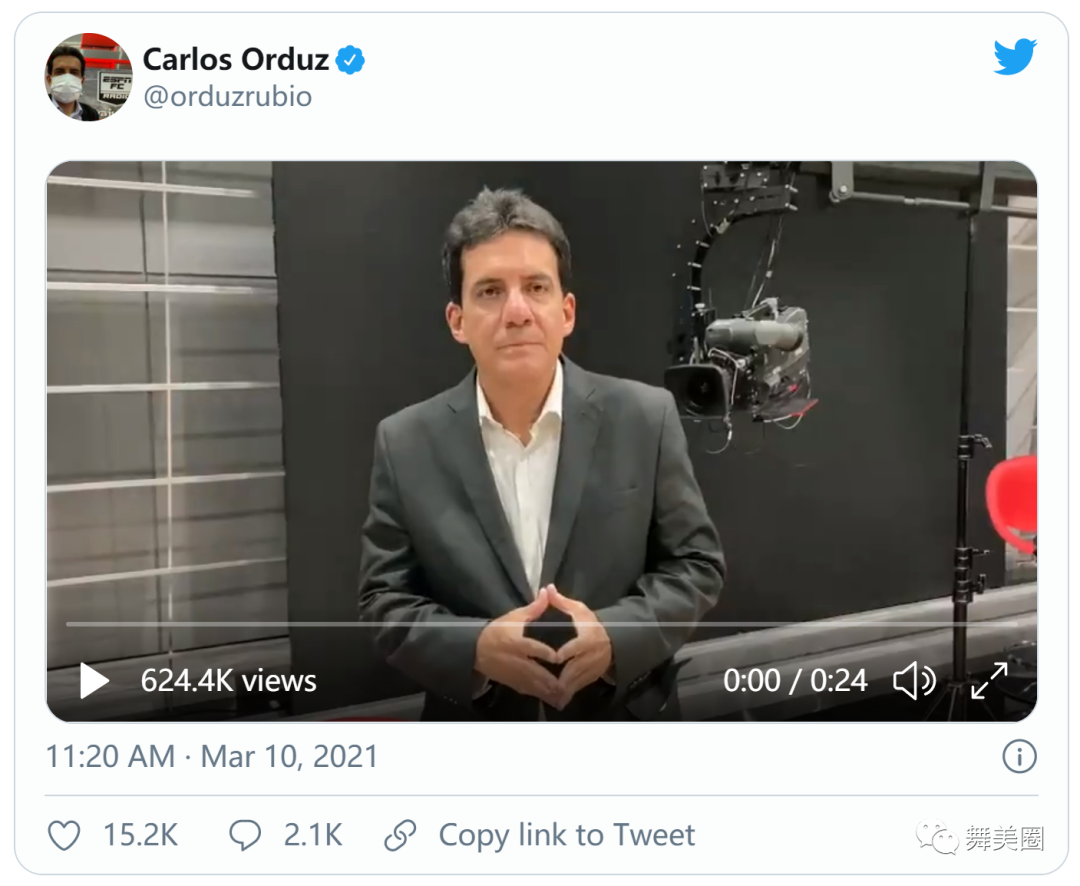
Task: Click the blue verified badge
Action: click(350, 61)
